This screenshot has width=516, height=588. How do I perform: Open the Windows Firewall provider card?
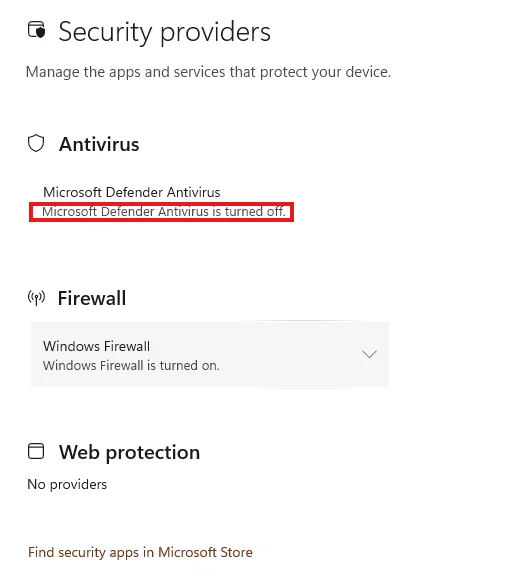click(210, 354)
